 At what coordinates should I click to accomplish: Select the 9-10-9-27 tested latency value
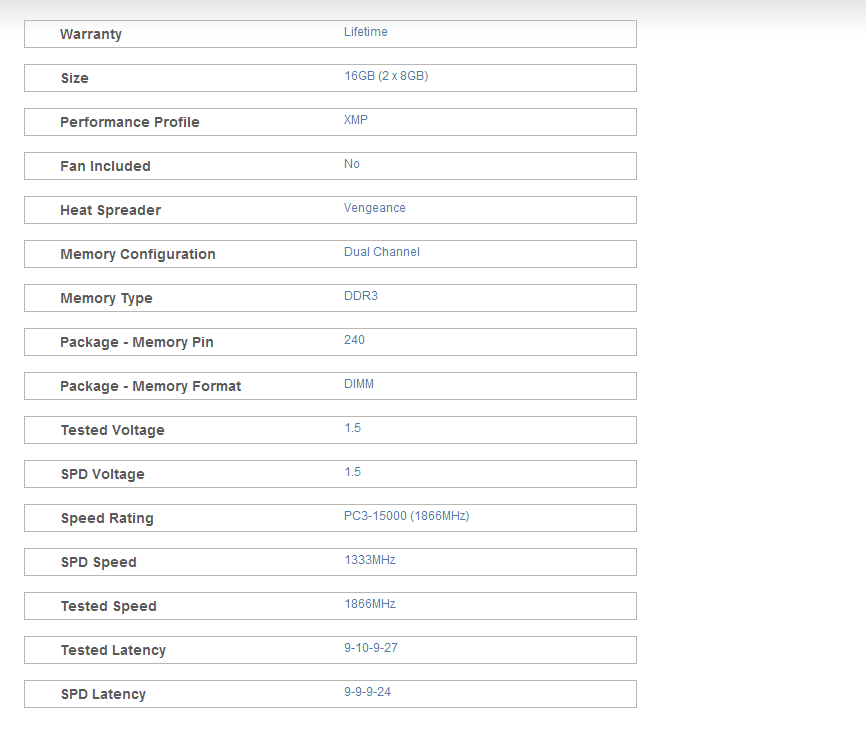[371, 648]
